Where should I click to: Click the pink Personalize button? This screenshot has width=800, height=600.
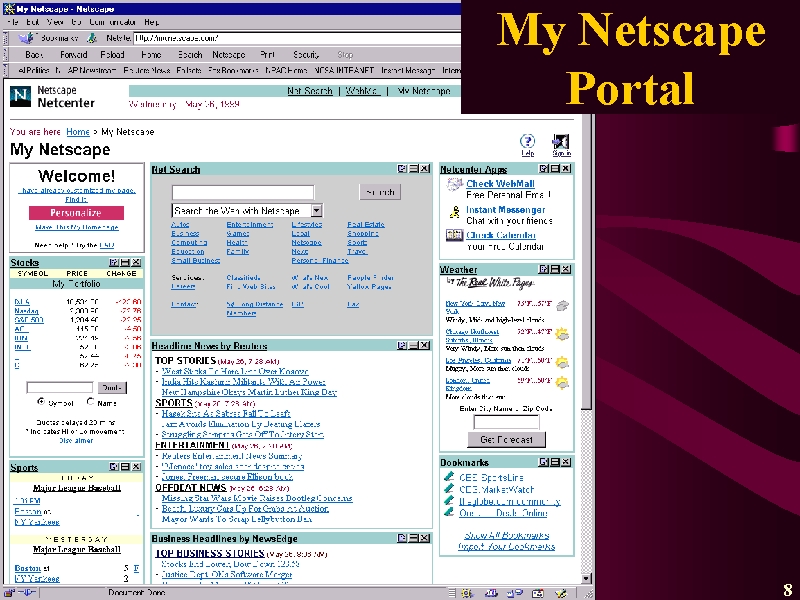click(x=76, y=213)
